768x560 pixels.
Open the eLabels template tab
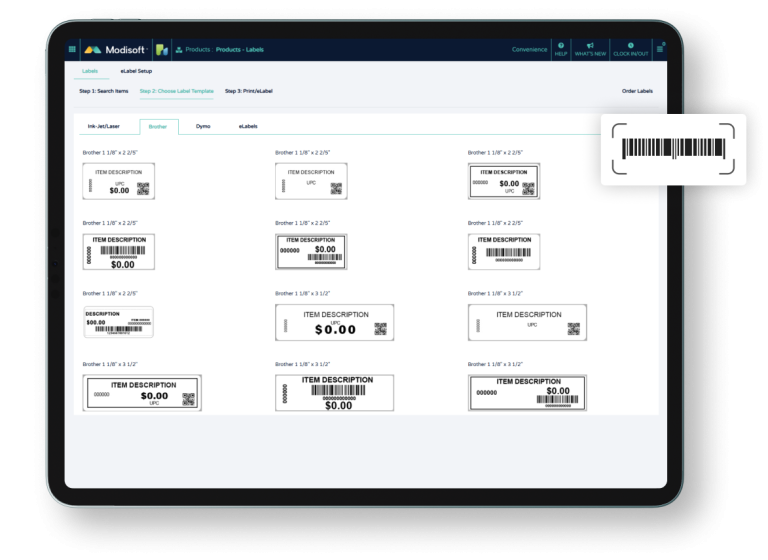[x=247, y=127]
